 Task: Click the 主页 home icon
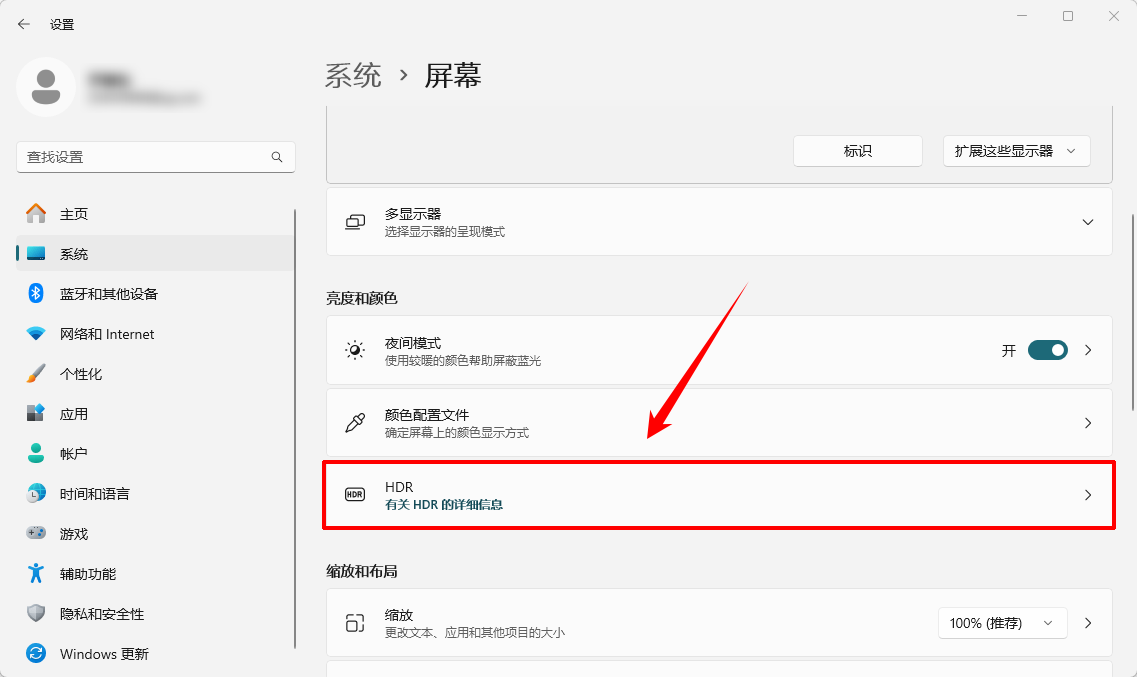coord(36,214)
